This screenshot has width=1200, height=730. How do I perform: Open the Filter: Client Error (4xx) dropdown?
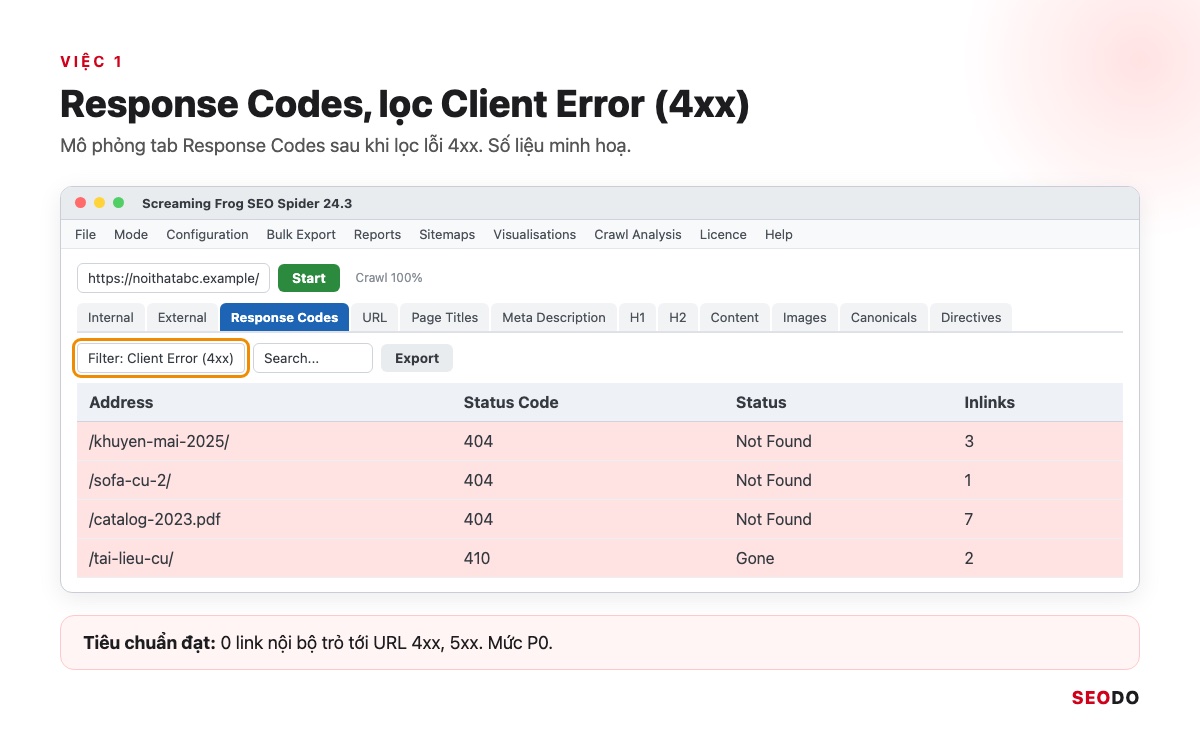coord(161,358)
